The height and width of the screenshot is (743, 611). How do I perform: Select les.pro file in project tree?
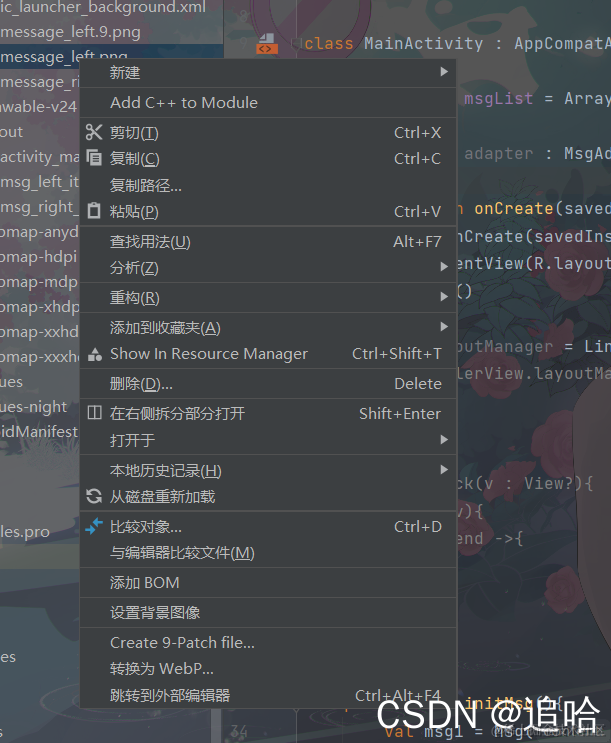pos(25,532)
